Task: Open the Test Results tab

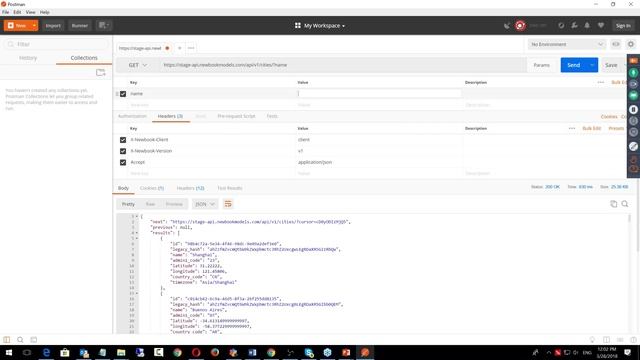Action: [x=230, y=188]
